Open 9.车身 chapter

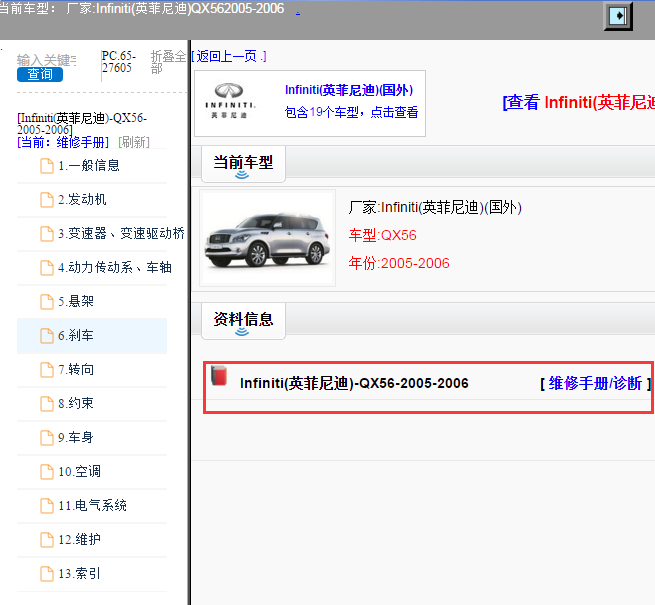tap(76, 438)
